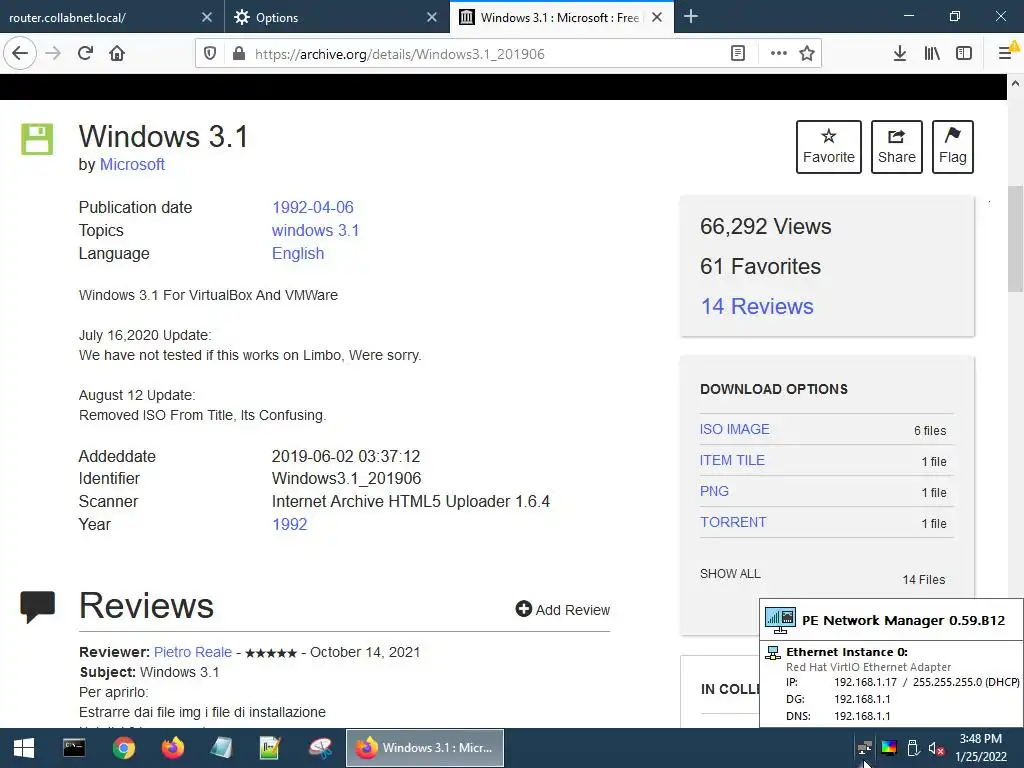
Task: Download the PNG file
Action: click(x=714, y=491)
